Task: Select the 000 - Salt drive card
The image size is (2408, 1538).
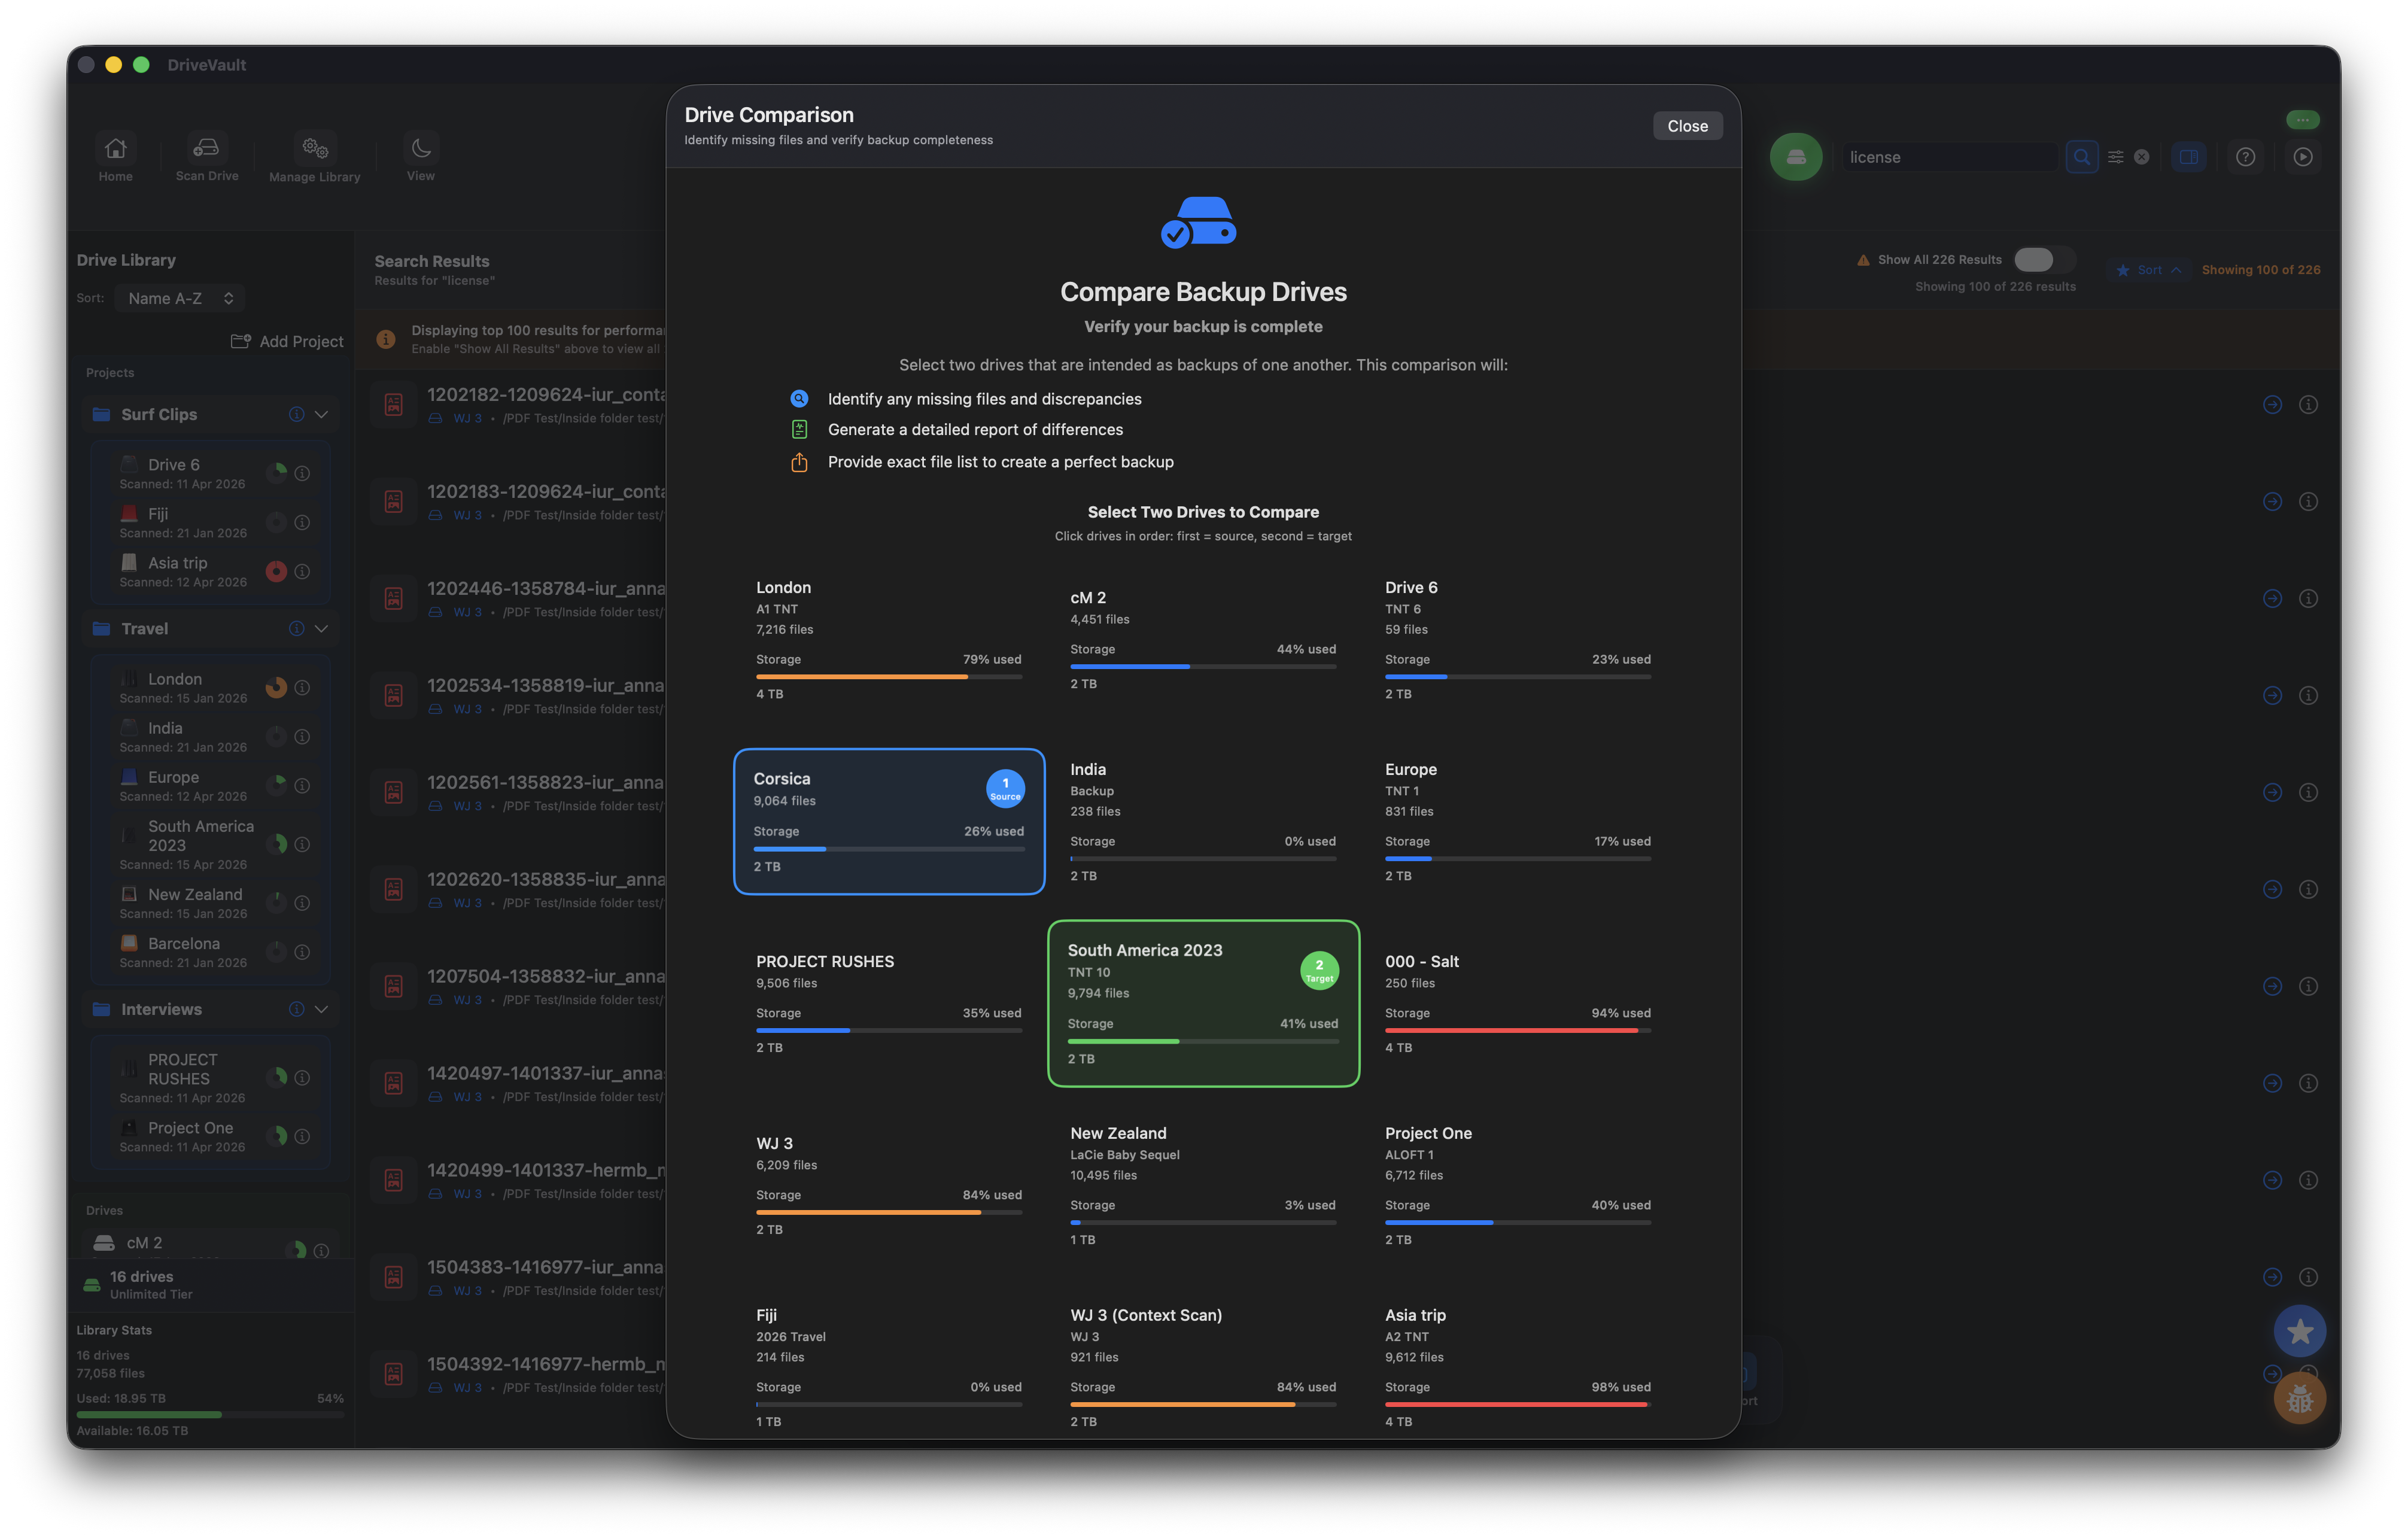Action: 1517,1003
